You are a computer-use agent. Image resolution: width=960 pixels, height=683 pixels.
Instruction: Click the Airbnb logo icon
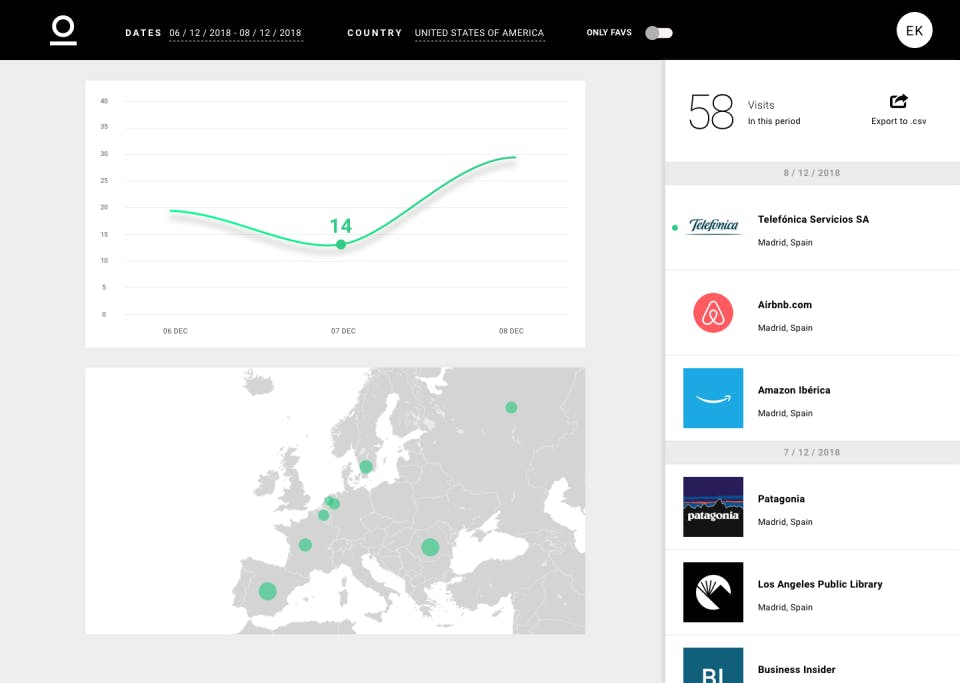coord(713,313)
